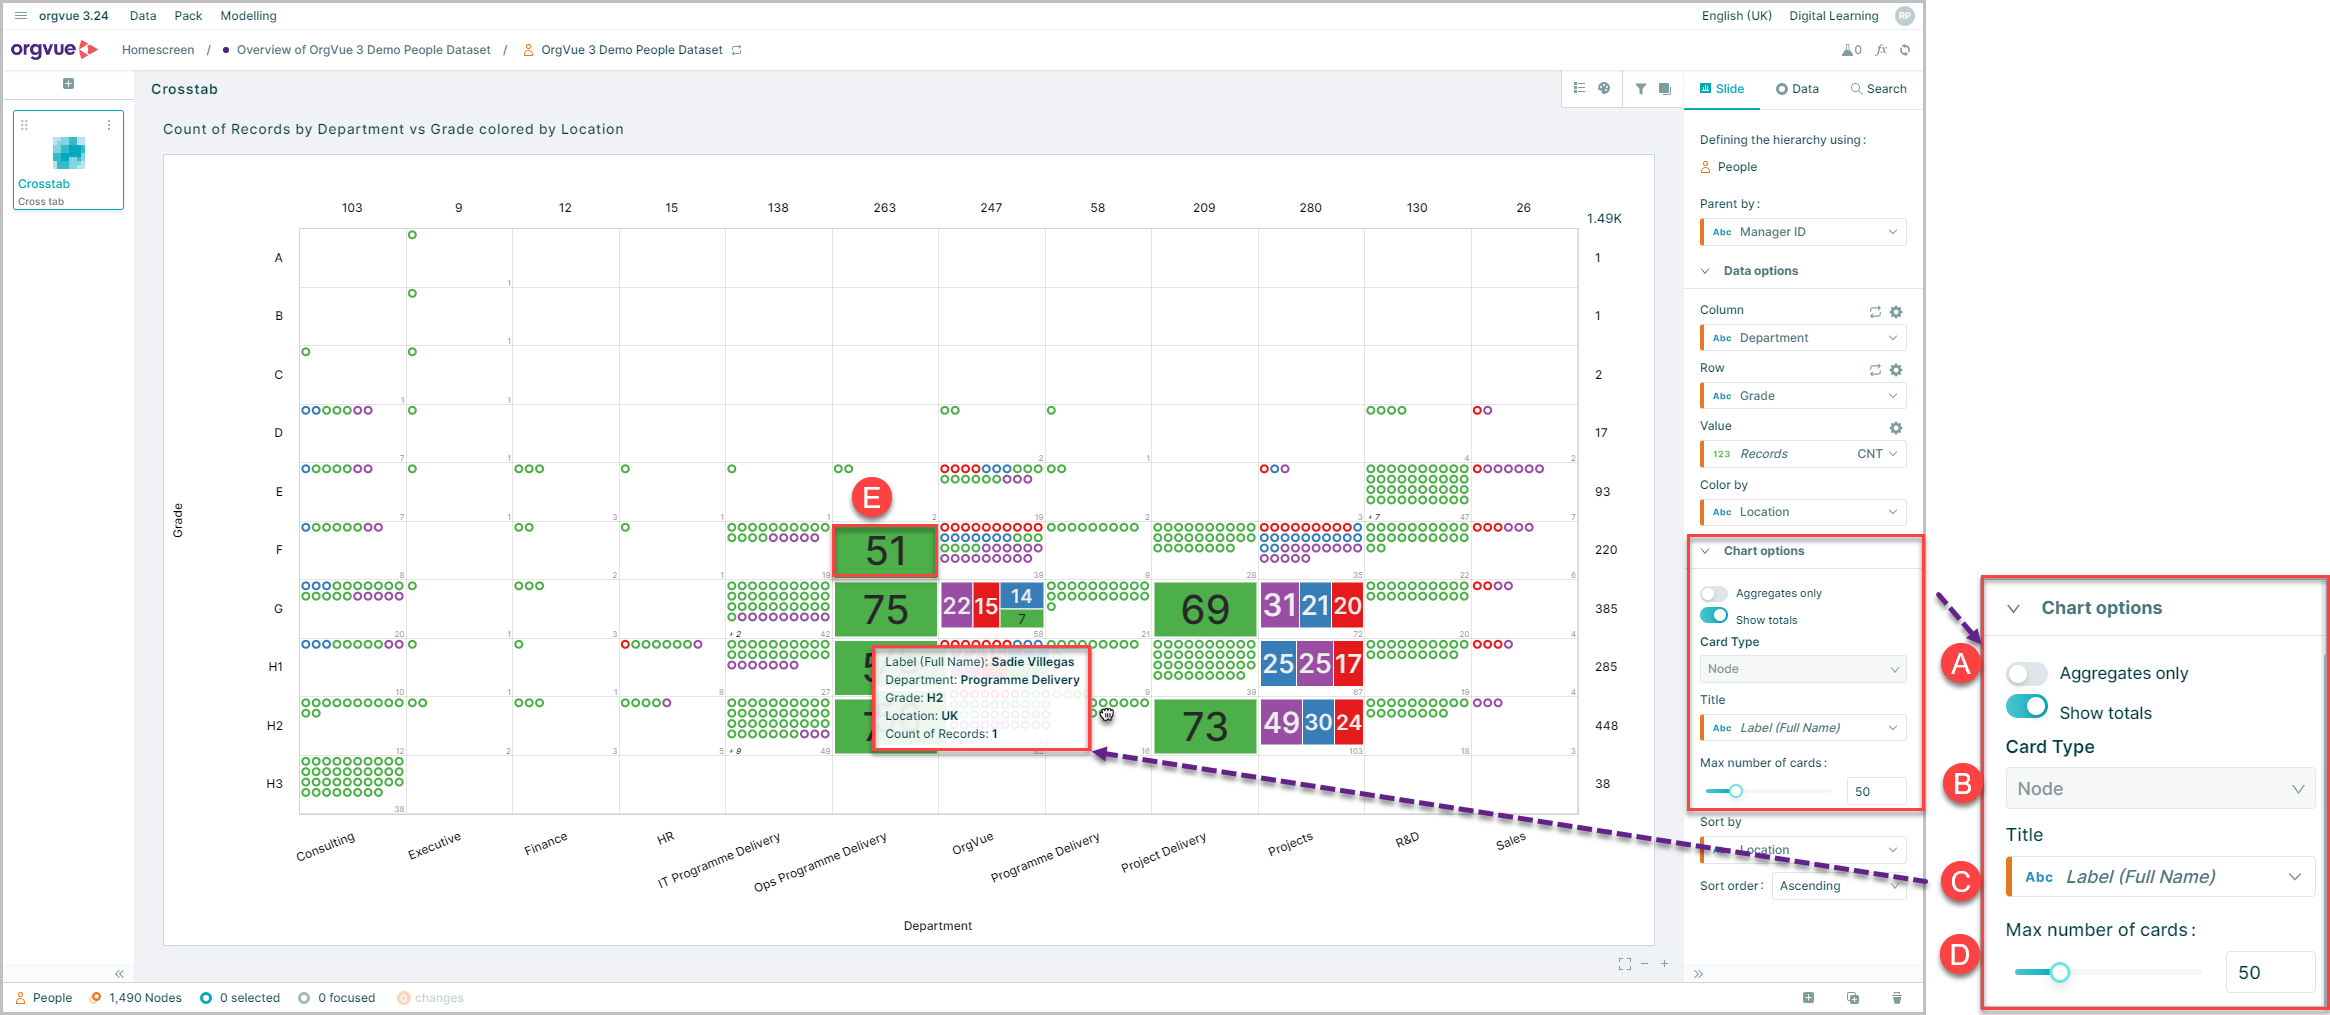This screenshot has width=2330, height=1015.
Task: Show the legend list icon in chart toolbar
Action: point(1579,88)
